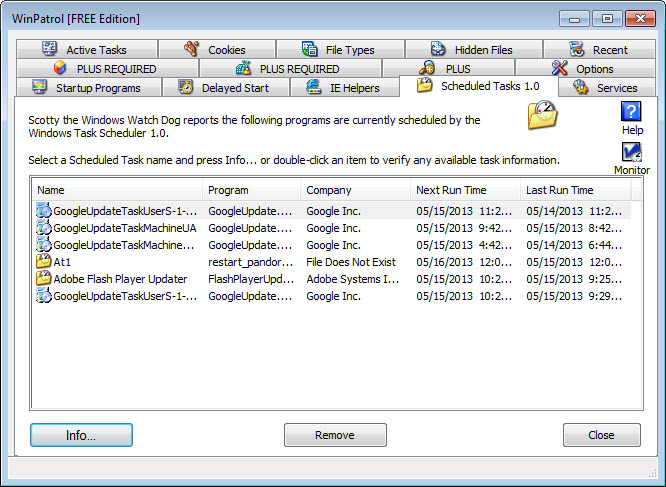The height and width of the screenshot is (487, 666).
Task: Click last run time 05/14/2013 6:44…
Action: click(574, 245)
